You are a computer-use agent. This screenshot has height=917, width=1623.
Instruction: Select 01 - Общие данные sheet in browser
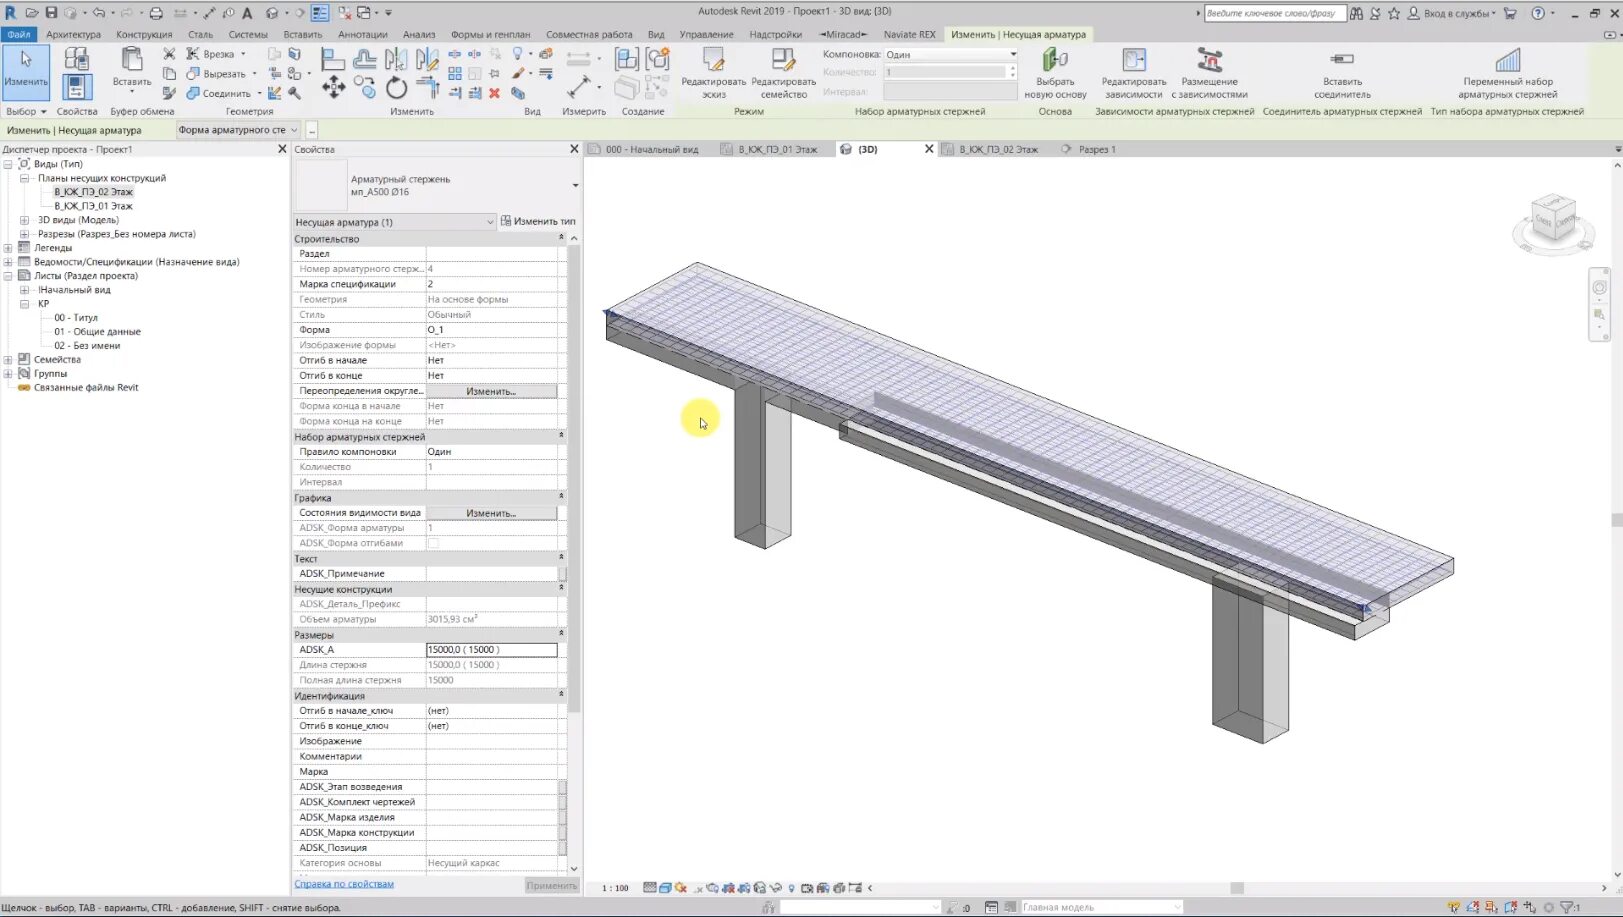[x=97, y=332]
